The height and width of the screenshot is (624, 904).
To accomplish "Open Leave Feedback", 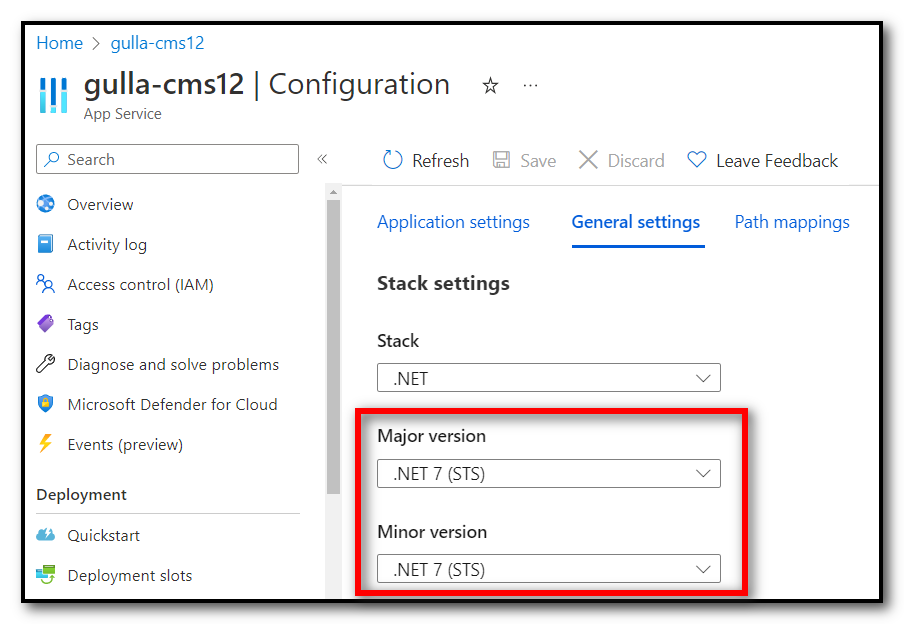I will pyautogui.click(x=762, y=160).
